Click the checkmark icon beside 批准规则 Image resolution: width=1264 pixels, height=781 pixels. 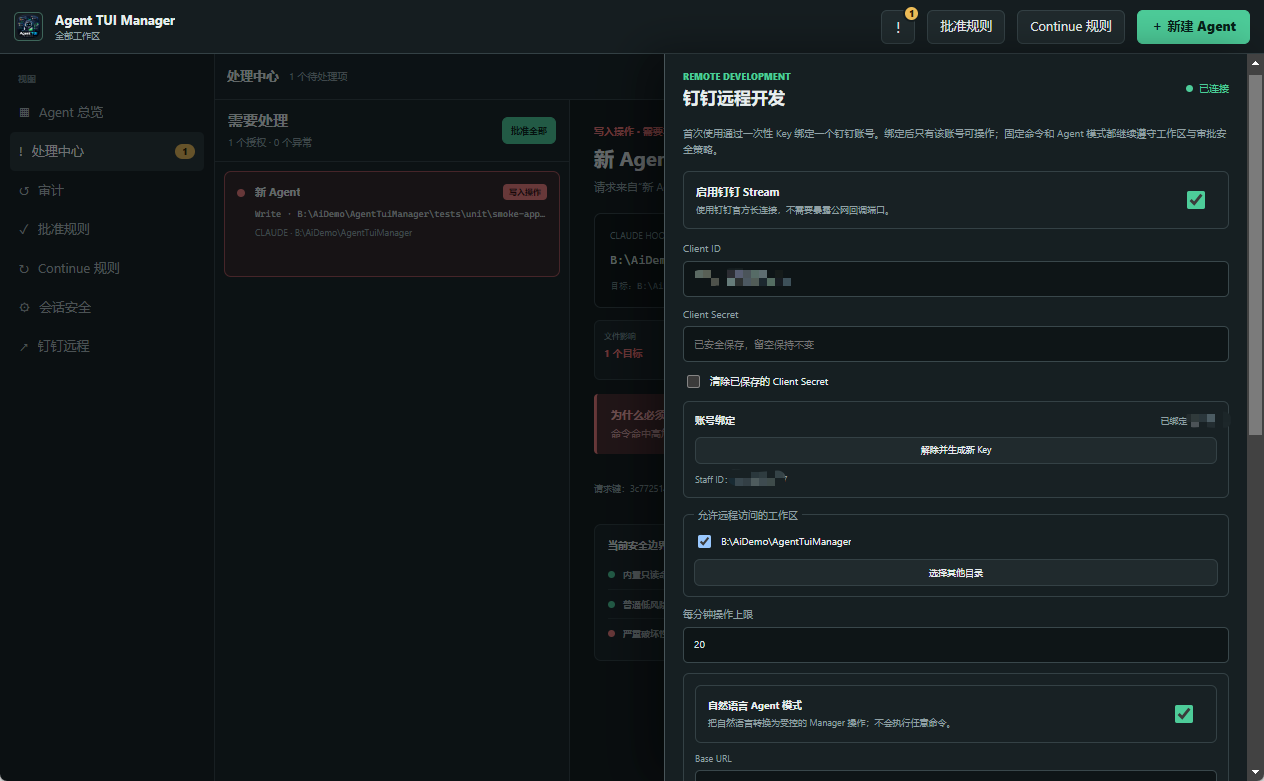click(x=24, y=229)
